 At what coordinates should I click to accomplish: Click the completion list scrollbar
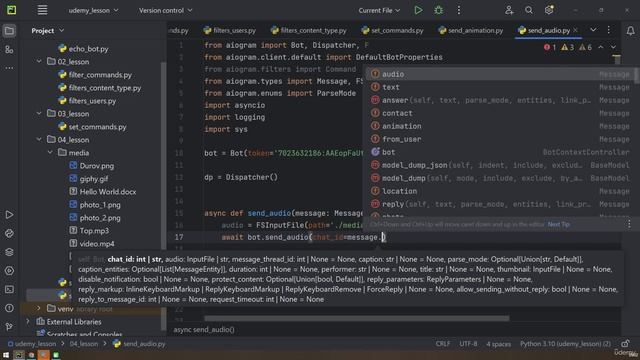[636, 76]
